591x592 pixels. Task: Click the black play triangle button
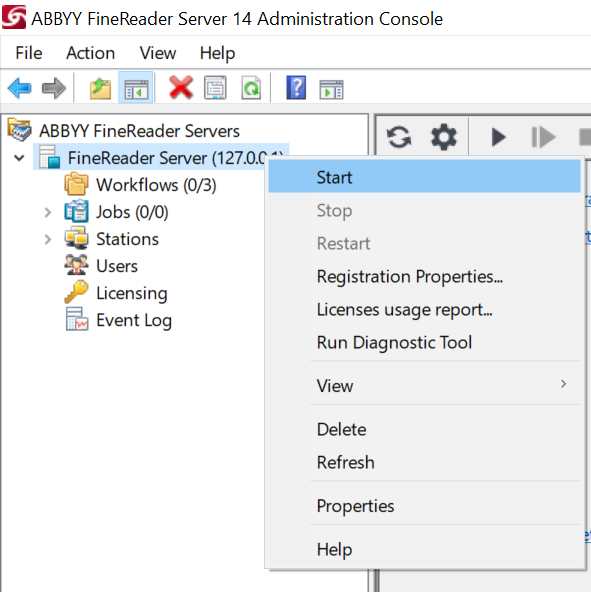498,137
